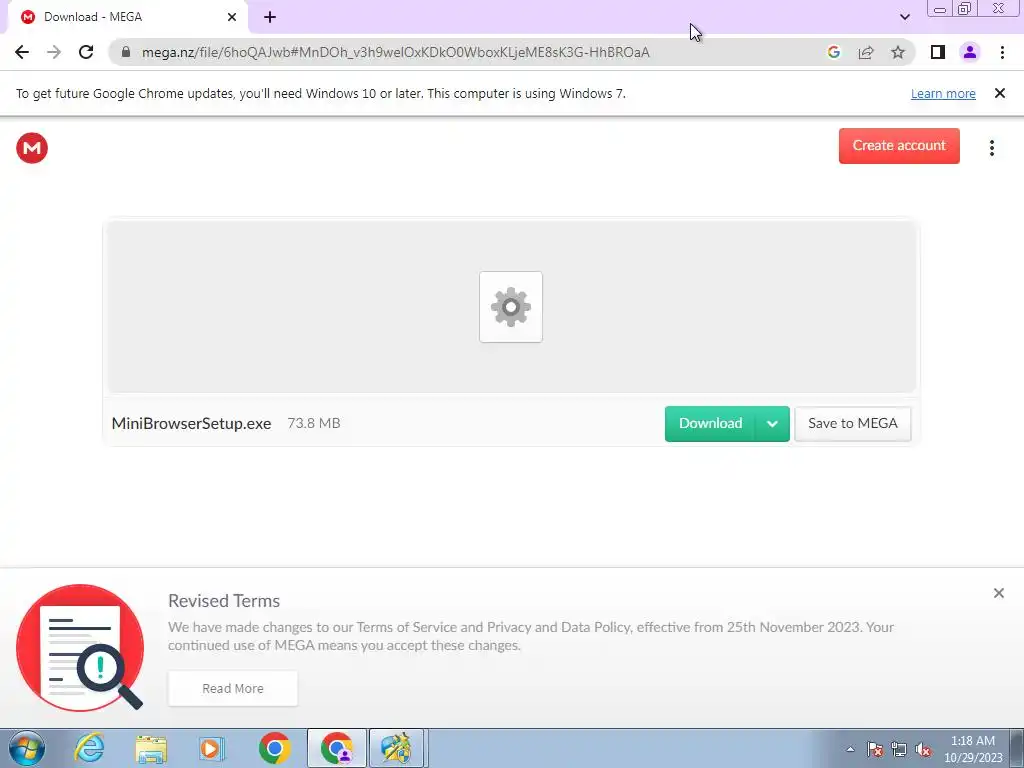This screenshot has height=768, width=1024.
Task: Reload the current page
Action: pyautogui.click(x=86, y=52)
